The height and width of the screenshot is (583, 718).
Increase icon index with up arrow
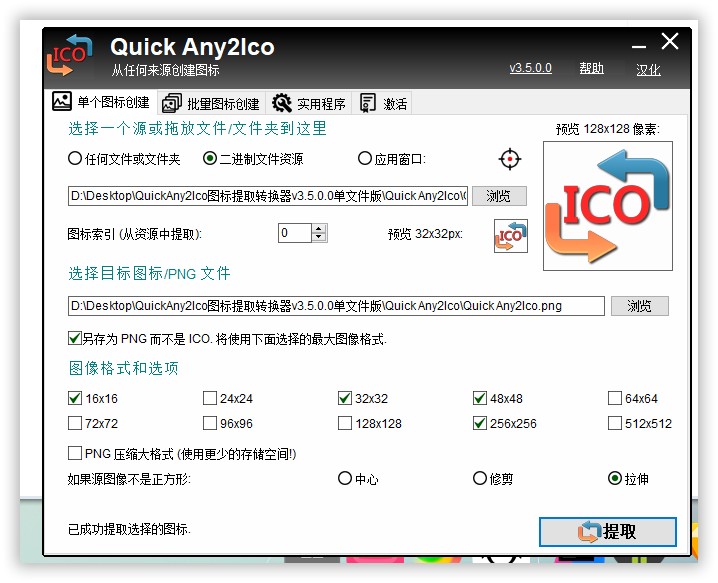(x=319, y=229)
